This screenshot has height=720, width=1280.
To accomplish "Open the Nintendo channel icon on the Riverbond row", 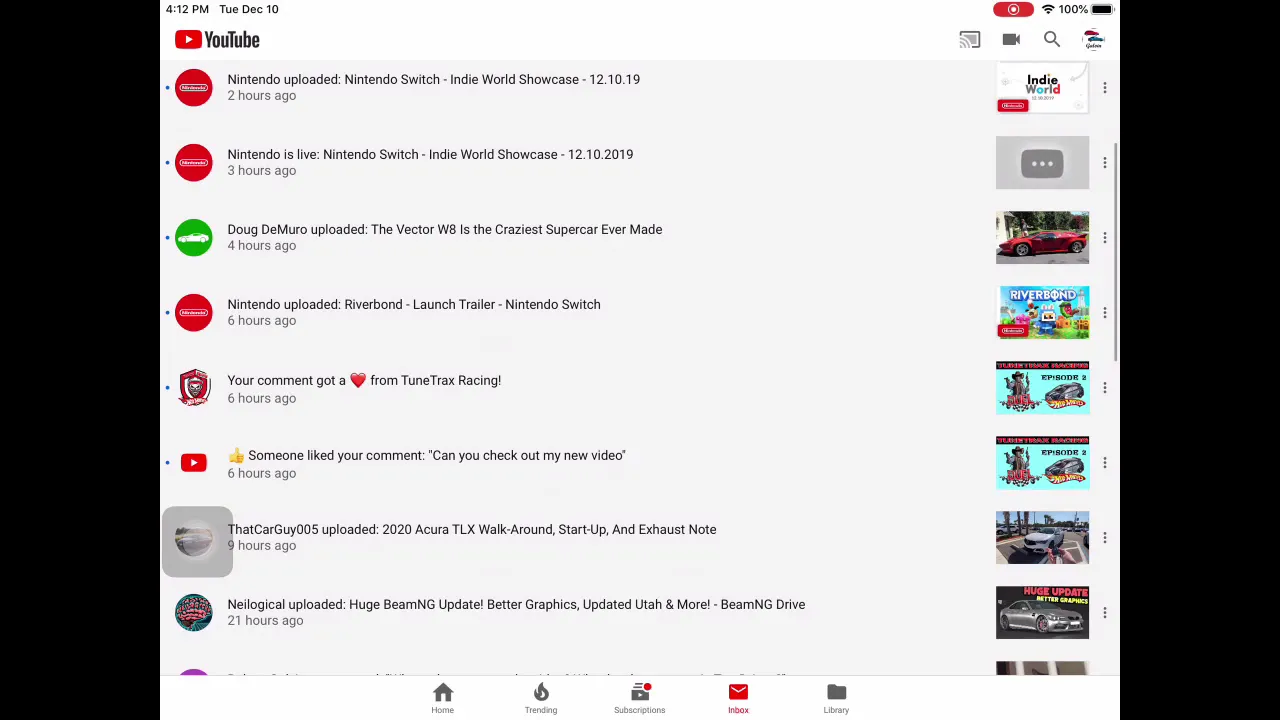I will tap(194, 313).
